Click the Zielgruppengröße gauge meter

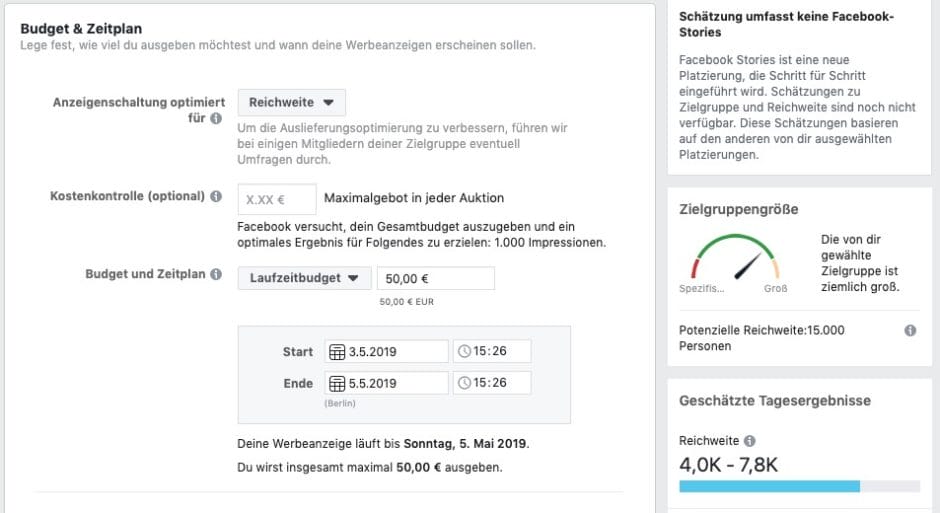(x=734, y=259)
